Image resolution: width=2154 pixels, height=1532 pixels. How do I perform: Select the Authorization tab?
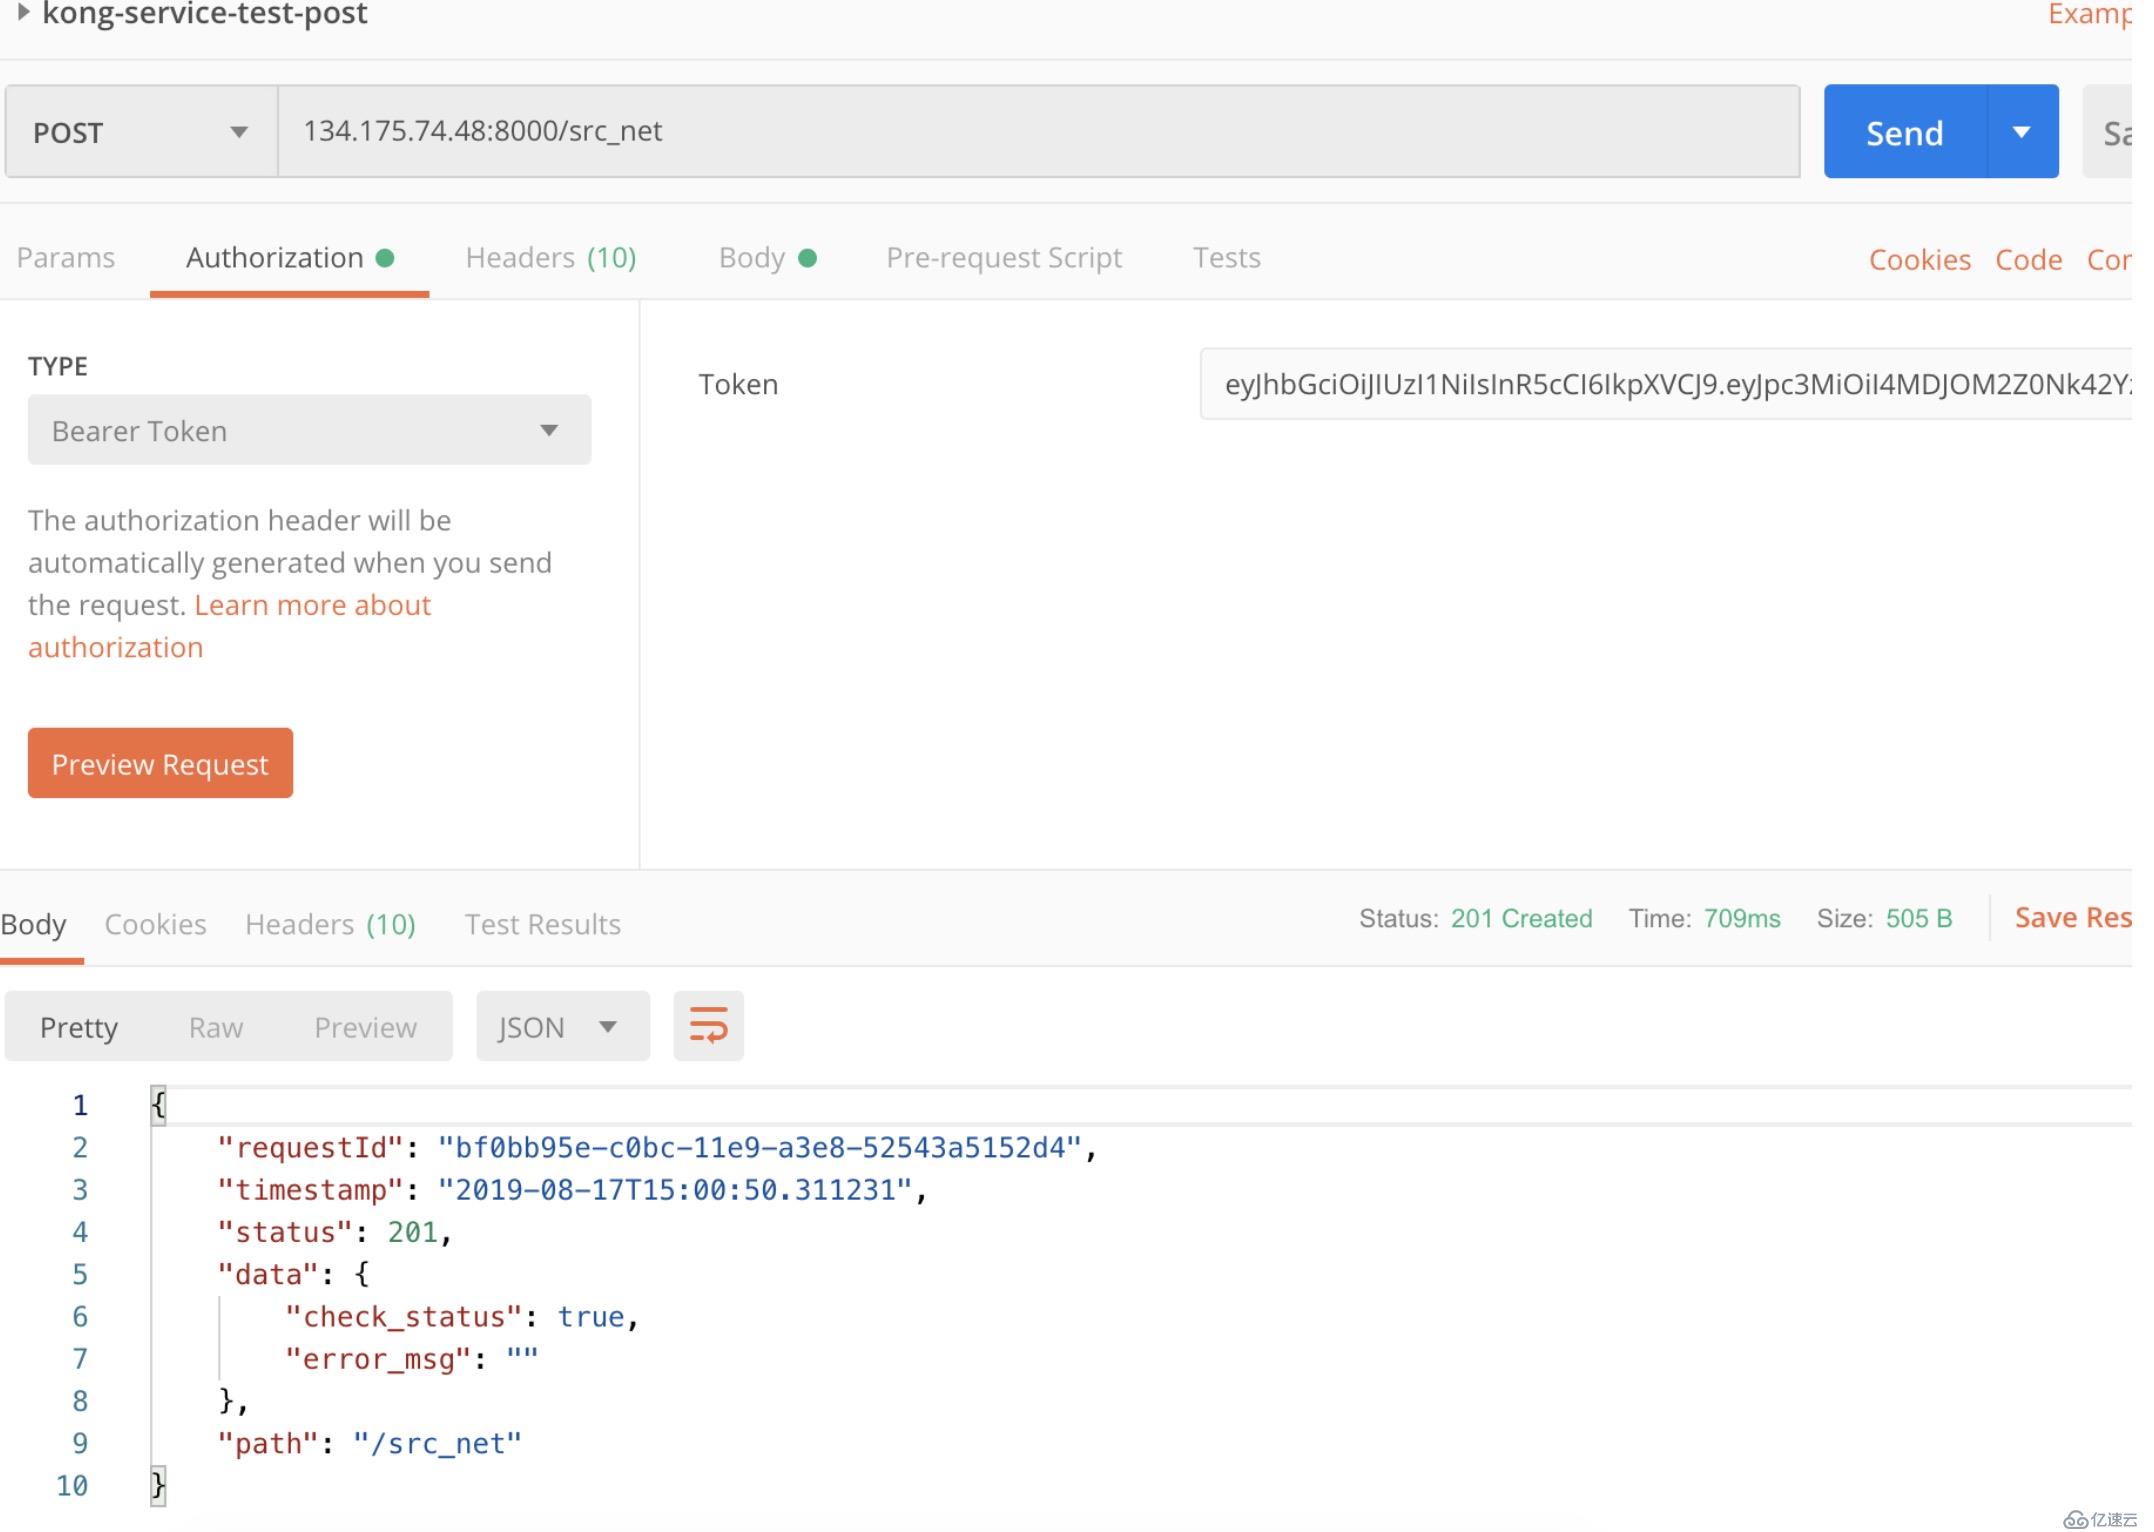[x=289, y=258]
